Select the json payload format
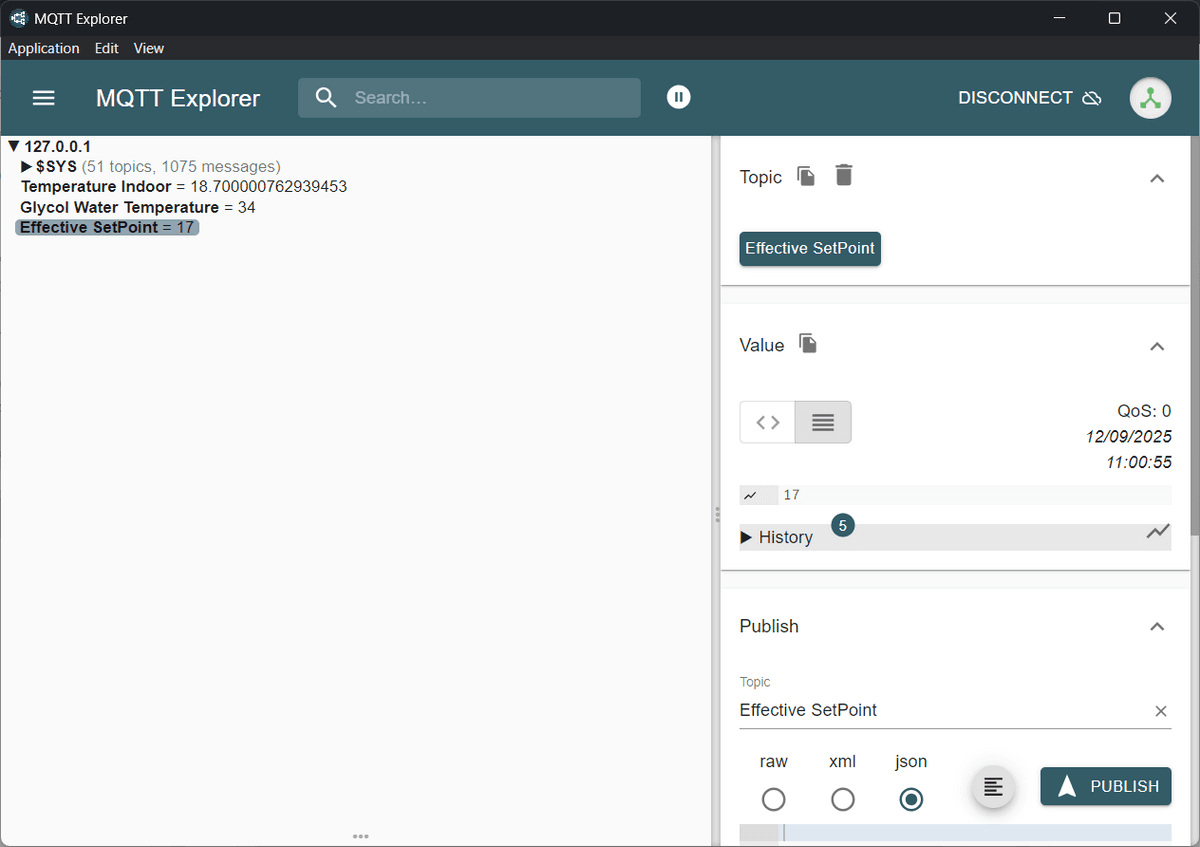This screenshot has width=1200, height=847. click(x=911, y=799)
